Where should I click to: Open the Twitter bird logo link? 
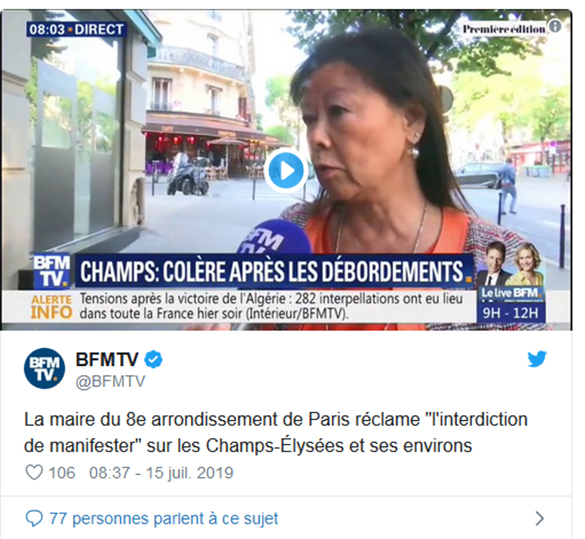pyautogui.click(x=537, y=359)
